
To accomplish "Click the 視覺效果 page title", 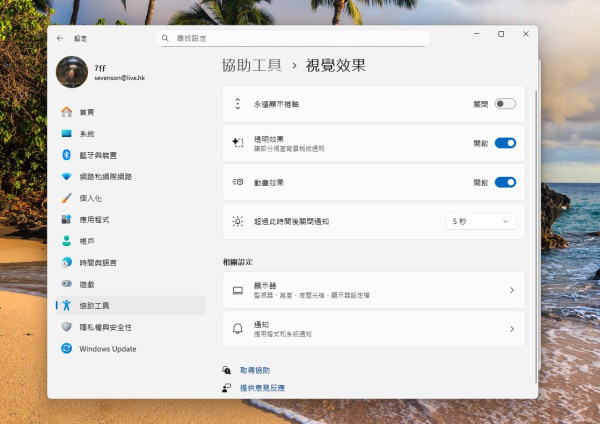I will tap(336, 65).
